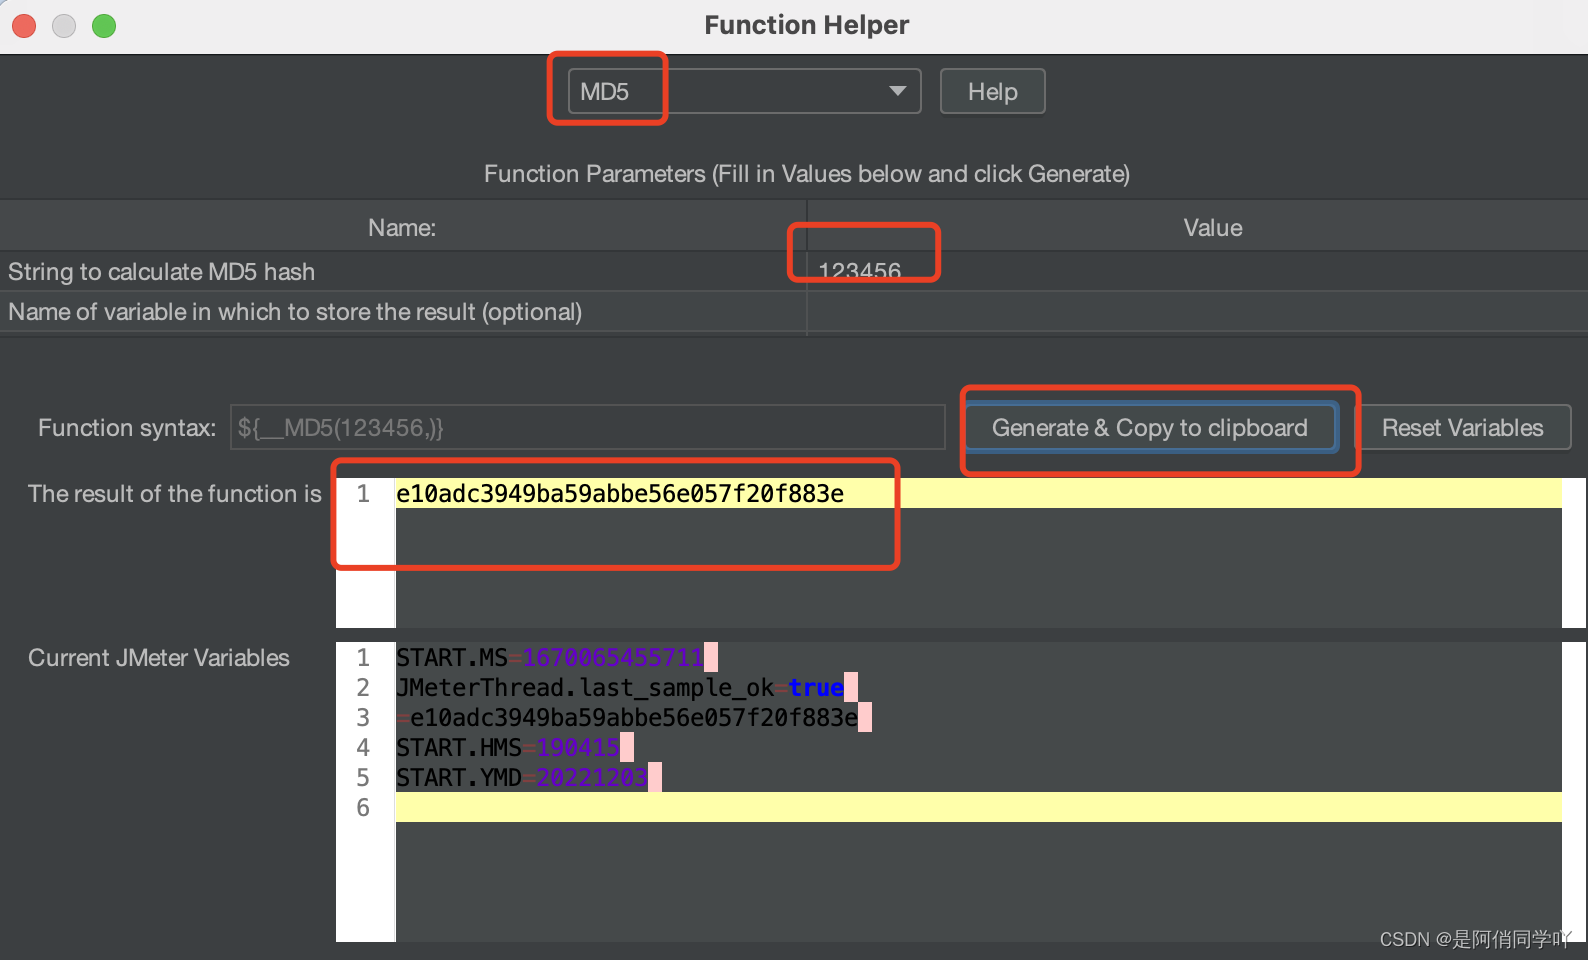This screenshot has width=1588, height=960.
Task: Click the Reset Variables button
Action: [1462, 428]
